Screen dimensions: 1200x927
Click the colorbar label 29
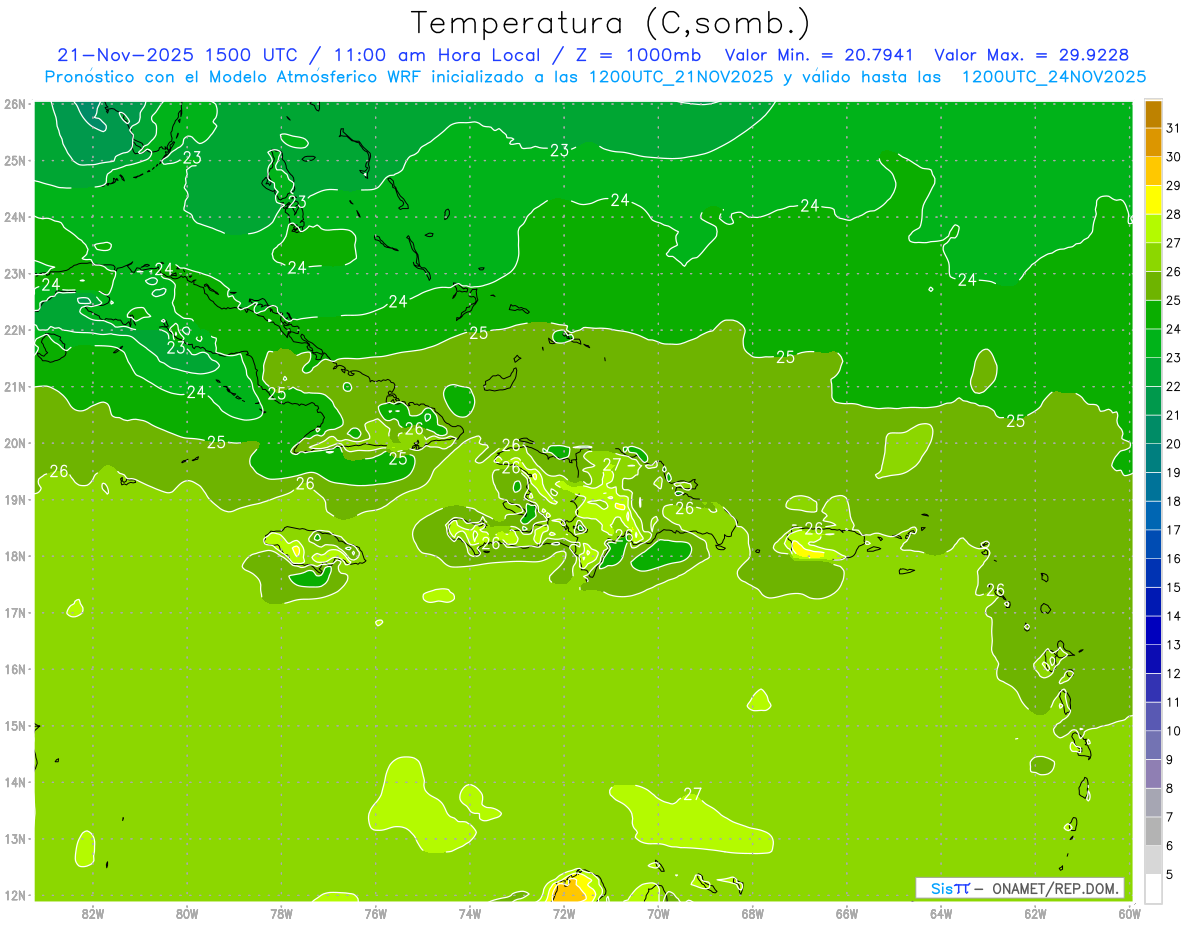(x=1174, y=185)
